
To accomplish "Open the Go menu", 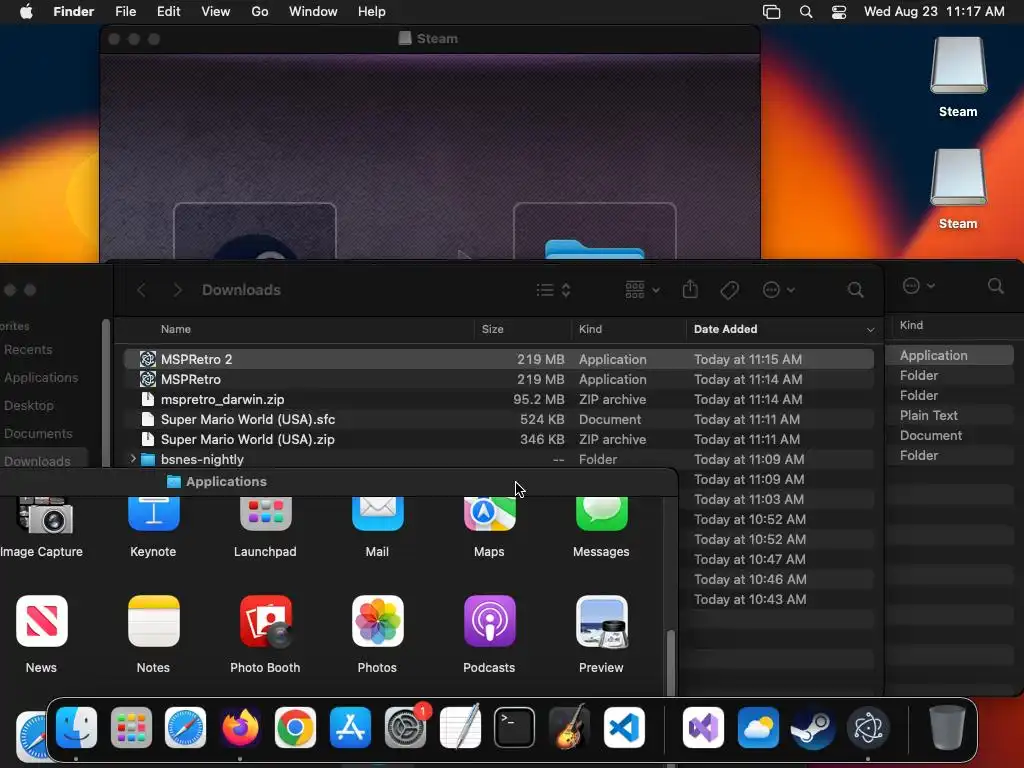I will [x=260, y=12].
